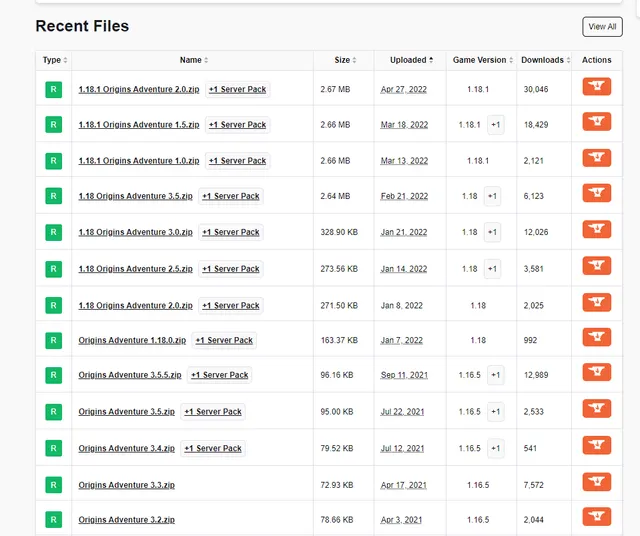Click the View All button
The width and height of the screenshot is (640, 536).
click(x=602, y=27)
